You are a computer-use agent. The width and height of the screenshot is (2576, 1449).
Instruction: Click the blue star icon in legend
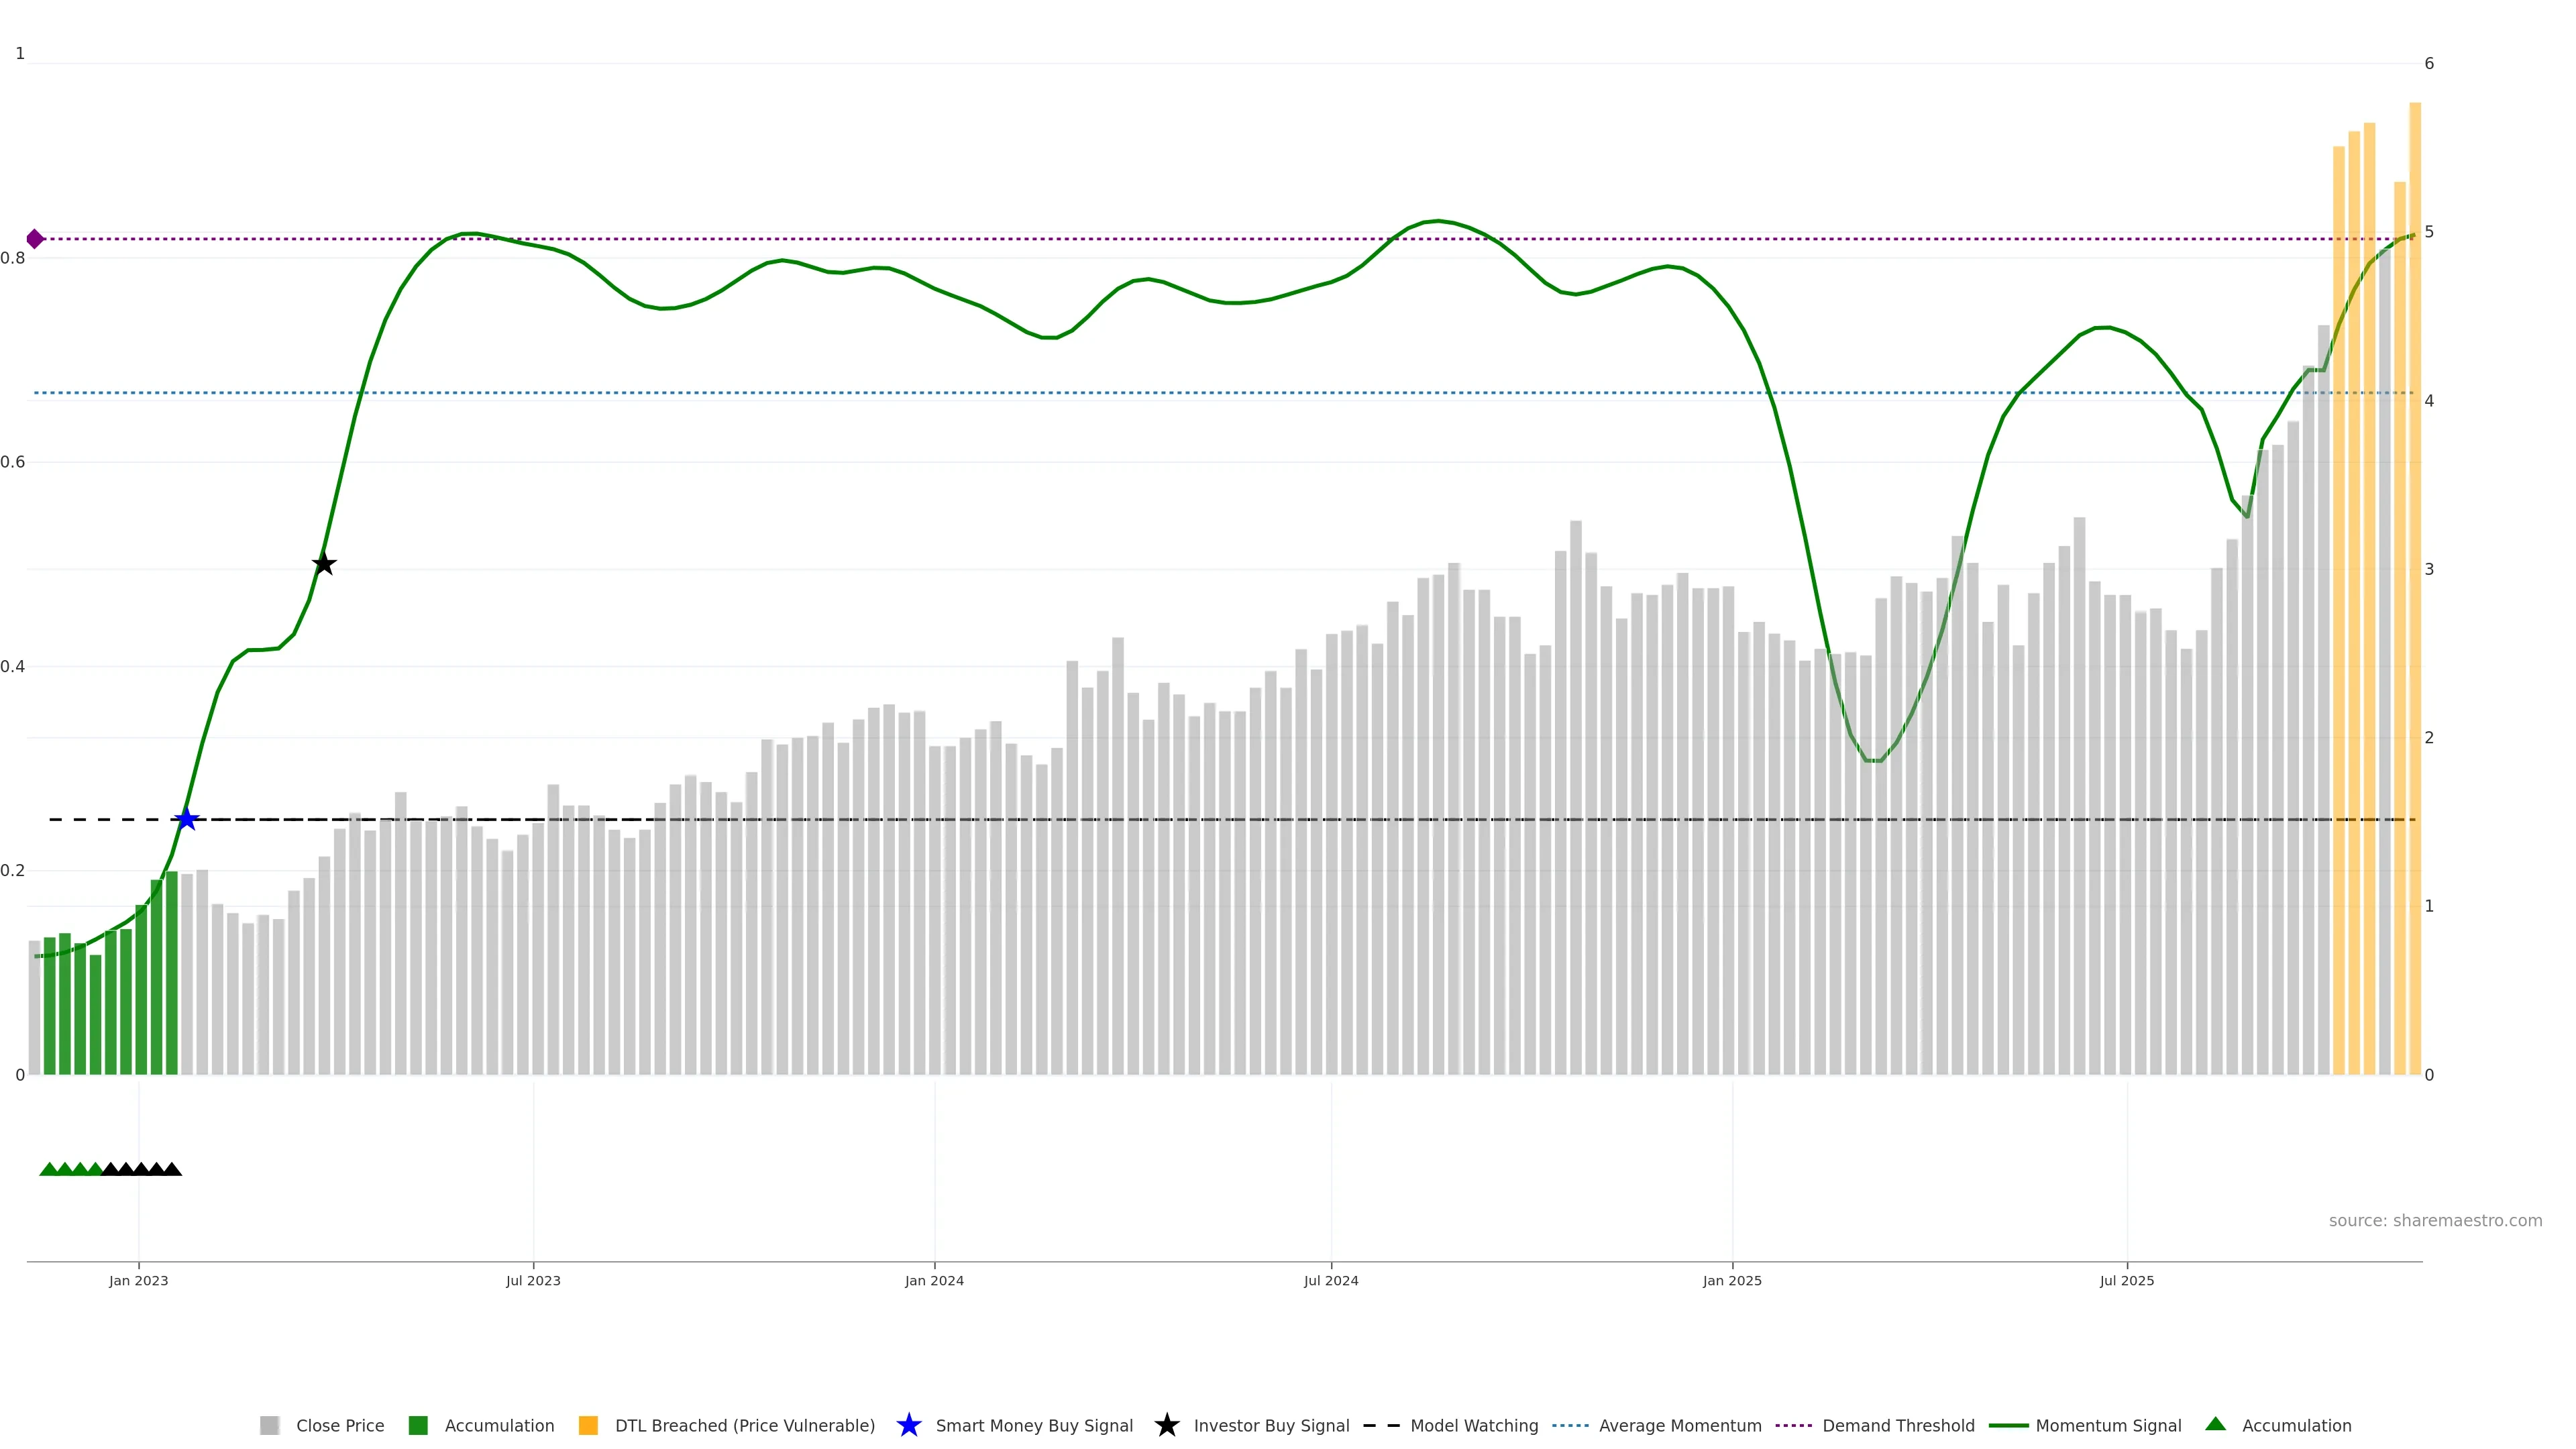click(x=908, y=1425)
